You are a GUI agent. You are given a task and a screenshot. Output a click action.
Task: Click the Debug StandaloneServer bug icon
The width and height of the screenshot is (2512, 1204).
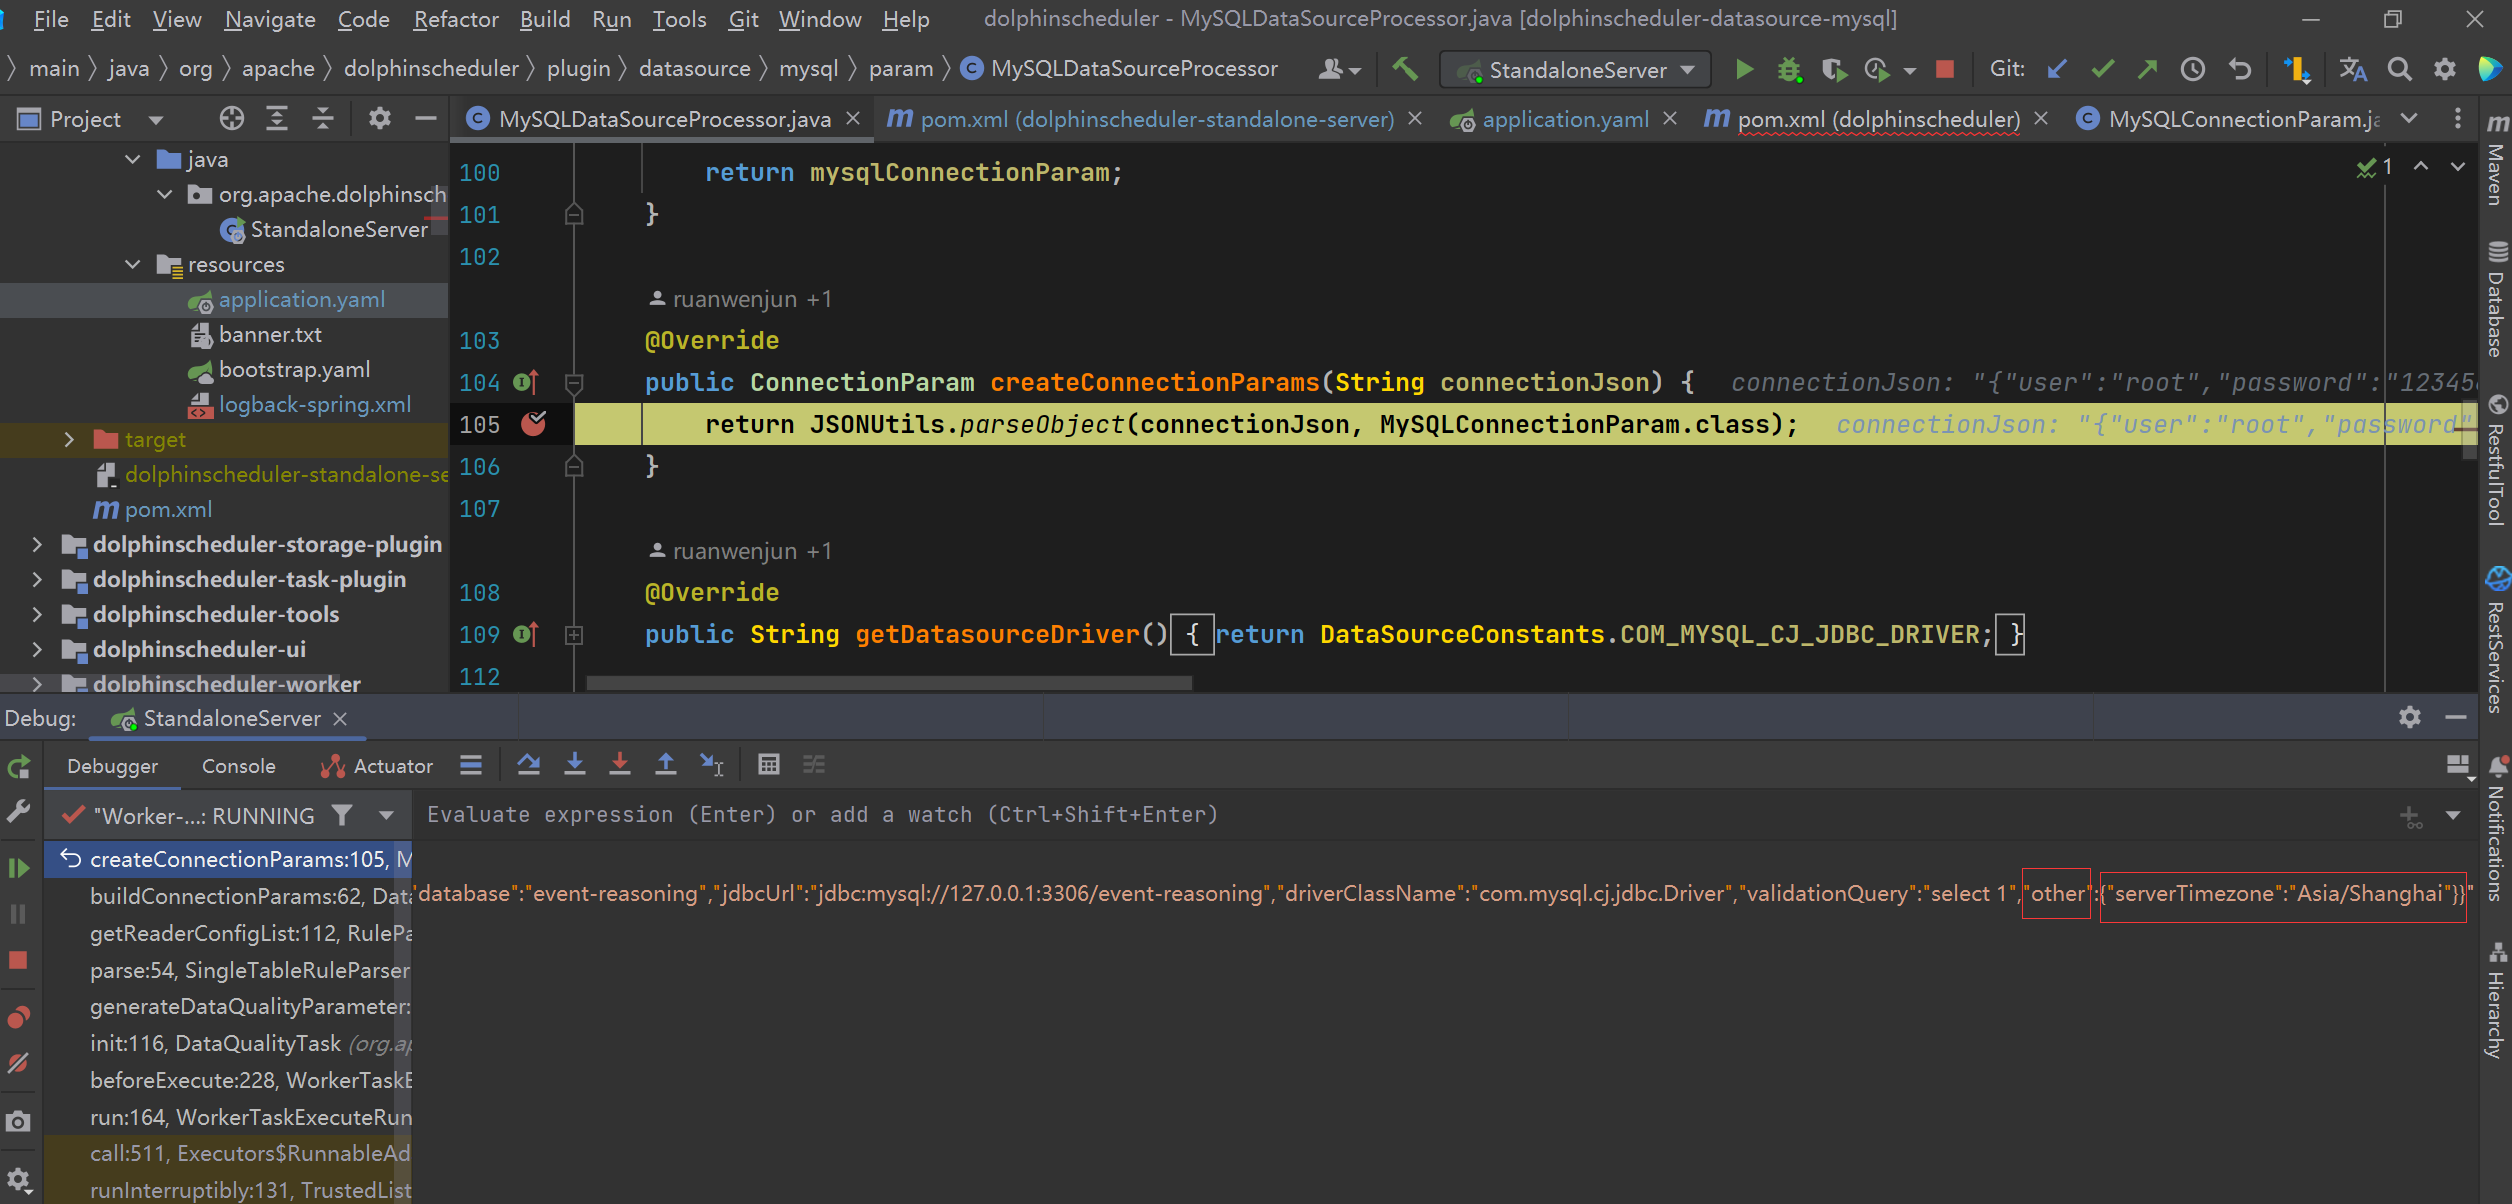(1789, 69)
